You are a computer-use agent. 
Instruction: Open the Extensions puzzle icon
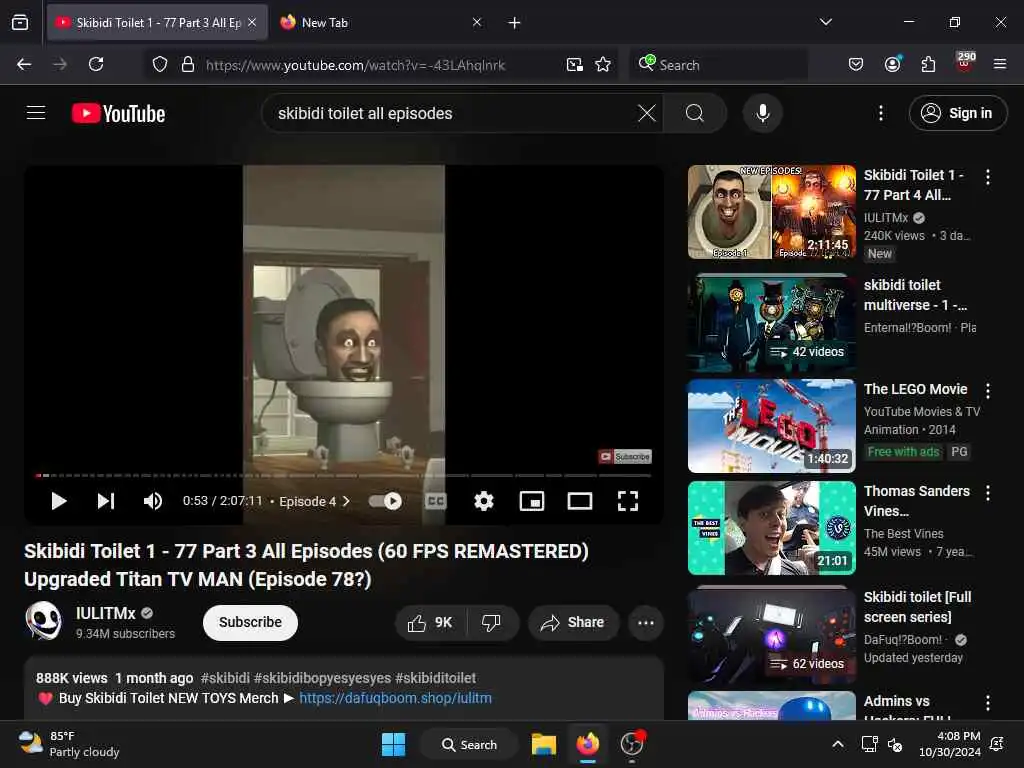(x=928, y=64)
